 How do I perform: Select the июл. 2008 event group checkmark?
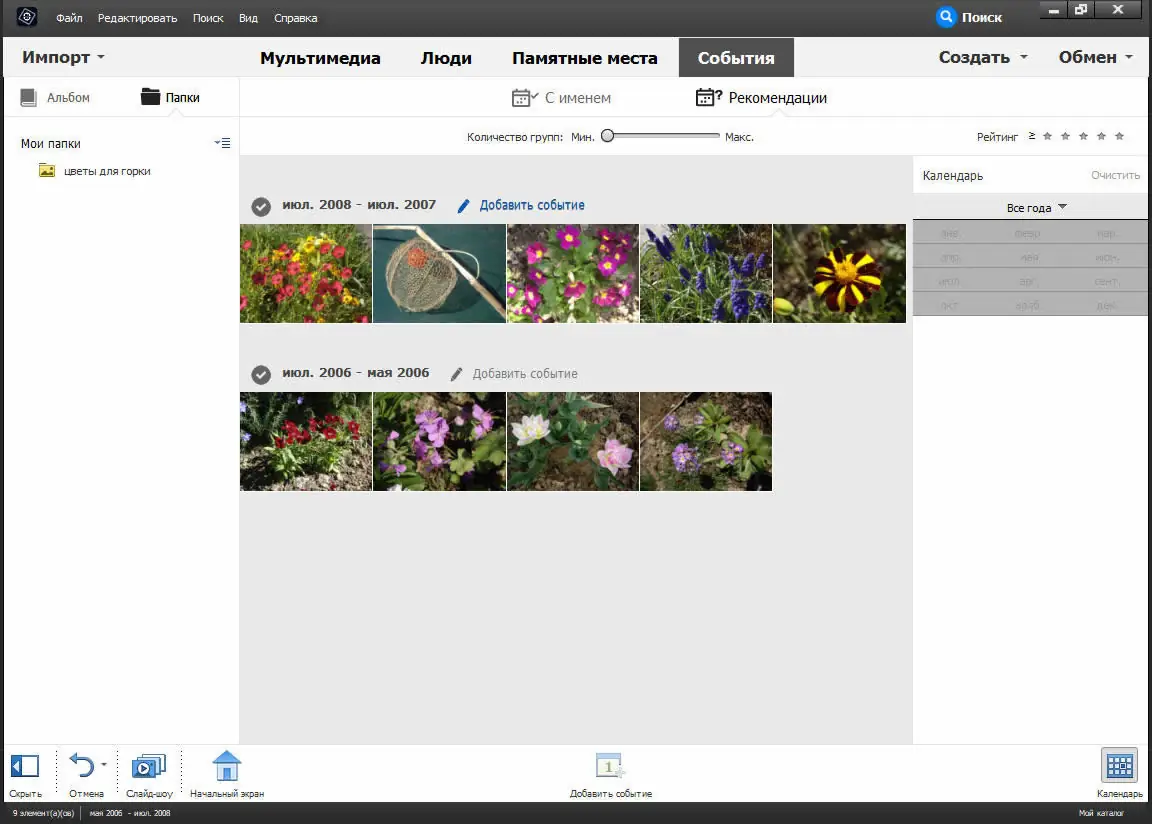click(261, 207)
